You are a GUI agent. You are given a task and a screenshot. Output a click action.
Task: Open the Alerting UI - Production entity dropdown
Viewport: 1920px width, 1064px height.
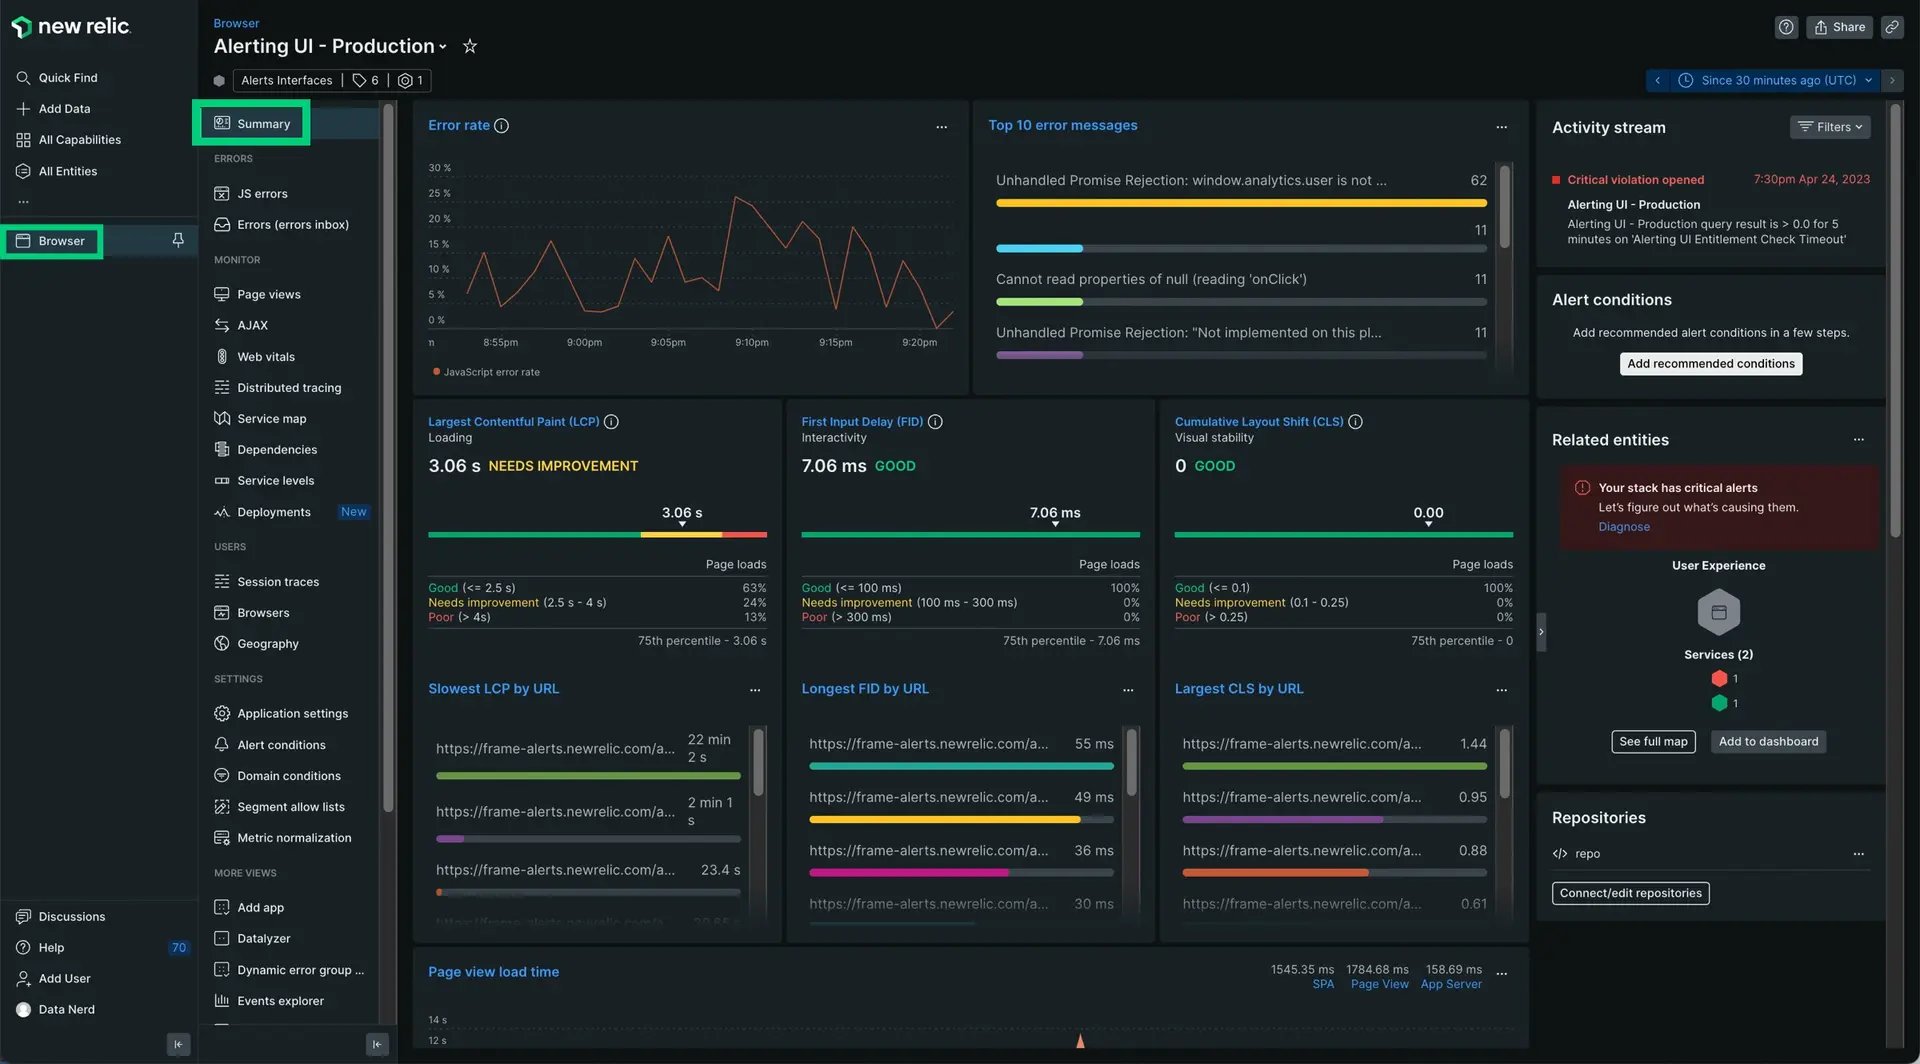(443, 46)
